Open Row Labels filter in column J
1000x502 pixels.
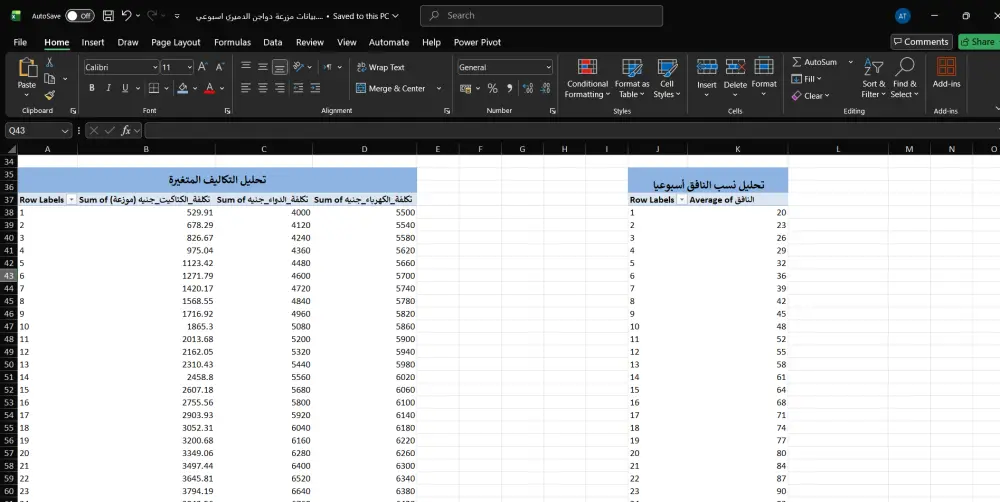click(682, 200)
